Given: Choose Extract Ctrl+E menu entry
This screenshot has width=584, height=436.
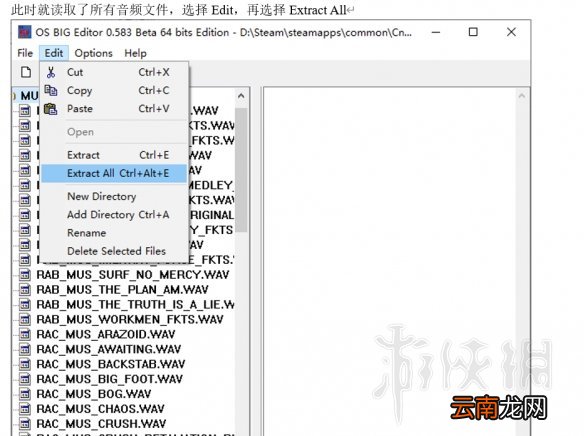Looking at the screenshot, I should (114, 155).
